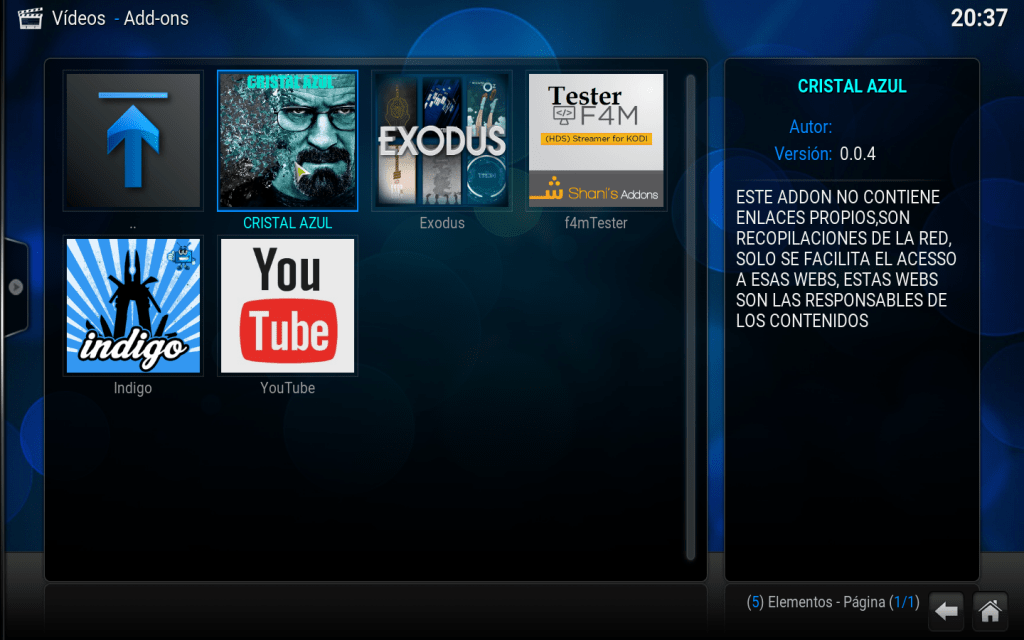Click the clapperboard Vídeos icon
Screen dimensions: 1024x640
click(x=30, y=18)
